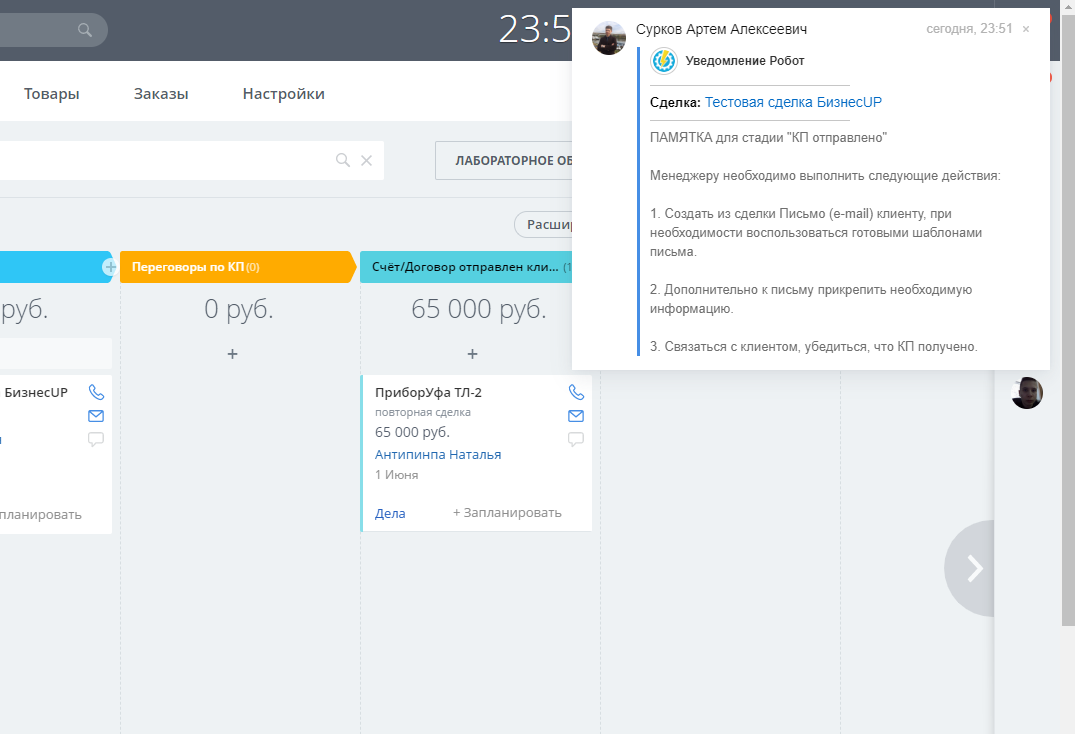This screenshot has height=734, width=1075.
Task: Click the Дела link on ПриборУфа card
Action: tap(390, 513)
